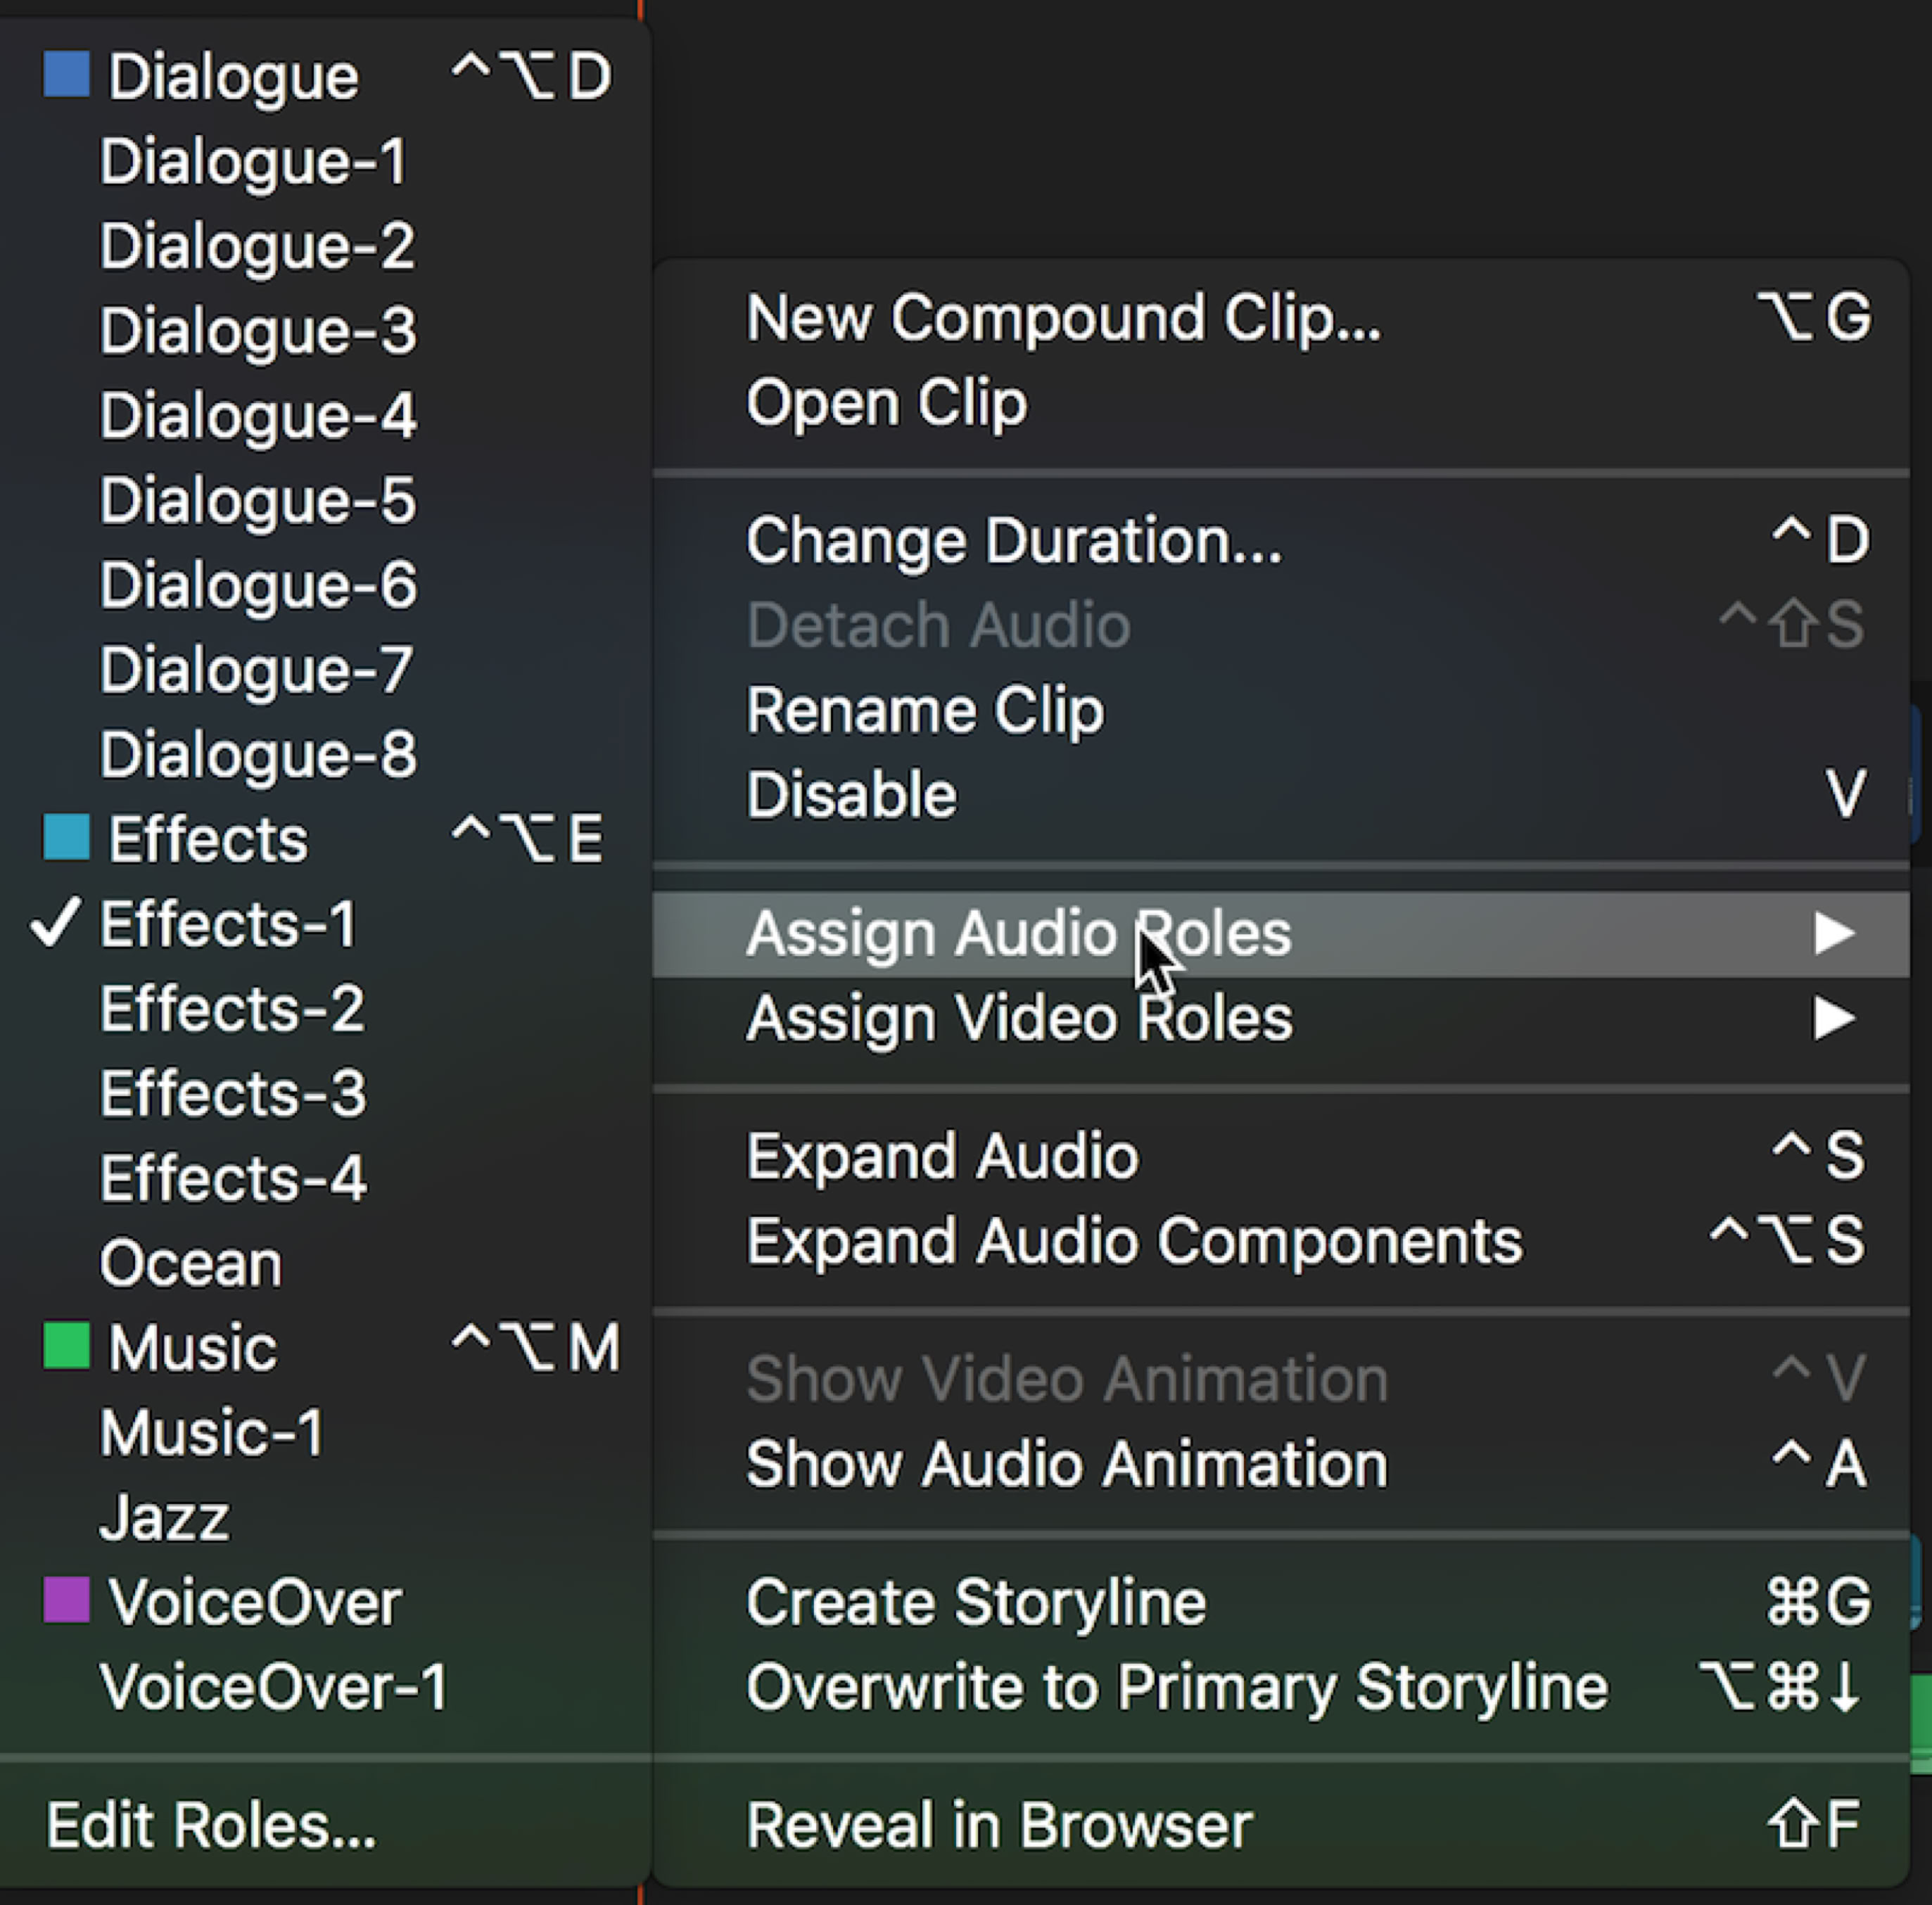Expand the Assign Audio Roles submenu arrow
The image size is (1932, 1905).
[1834, 933]
